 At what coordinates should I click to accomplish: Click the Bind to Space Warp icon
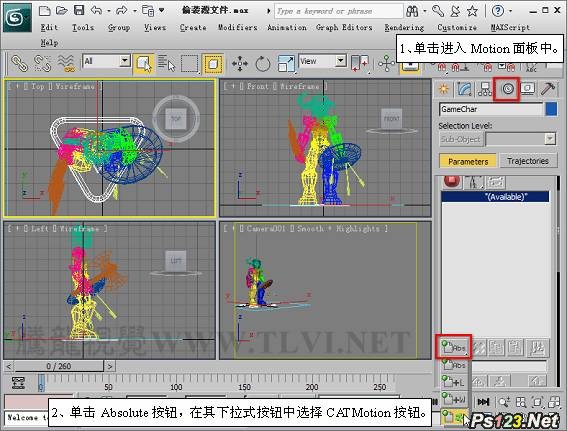(67, 63)
